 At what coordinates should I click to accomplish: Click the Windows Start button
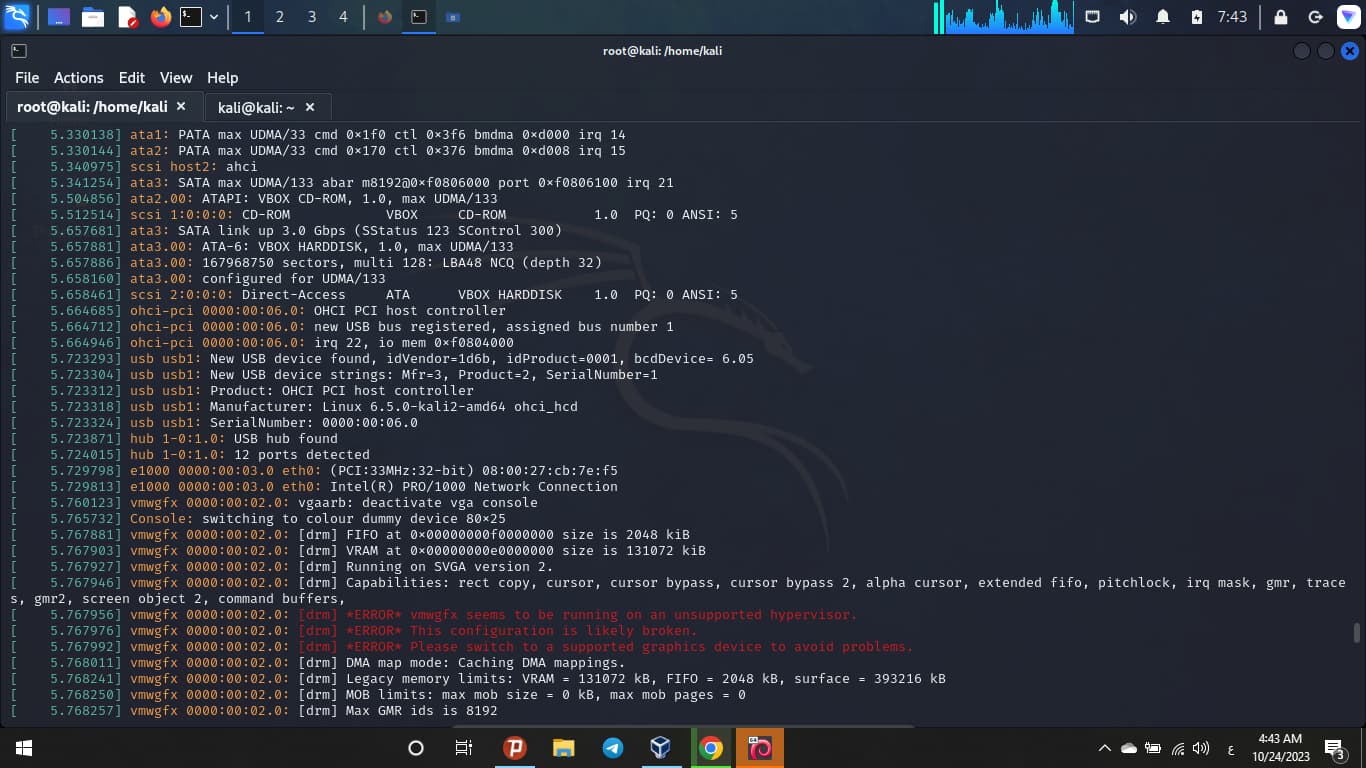(x=24, y=748)
